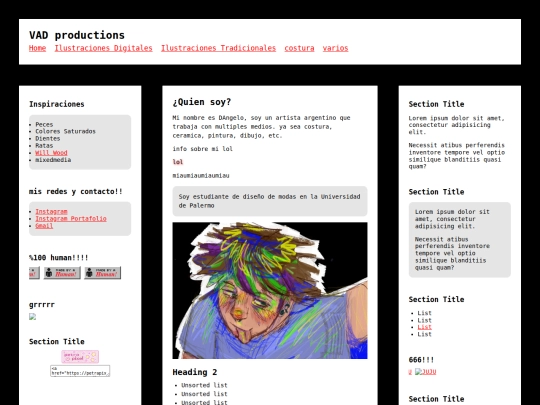Screen dimensions: 540x405
Task: Click the middle Made by a Human badge
Action: pyautogui.click(x=62, y=273)
